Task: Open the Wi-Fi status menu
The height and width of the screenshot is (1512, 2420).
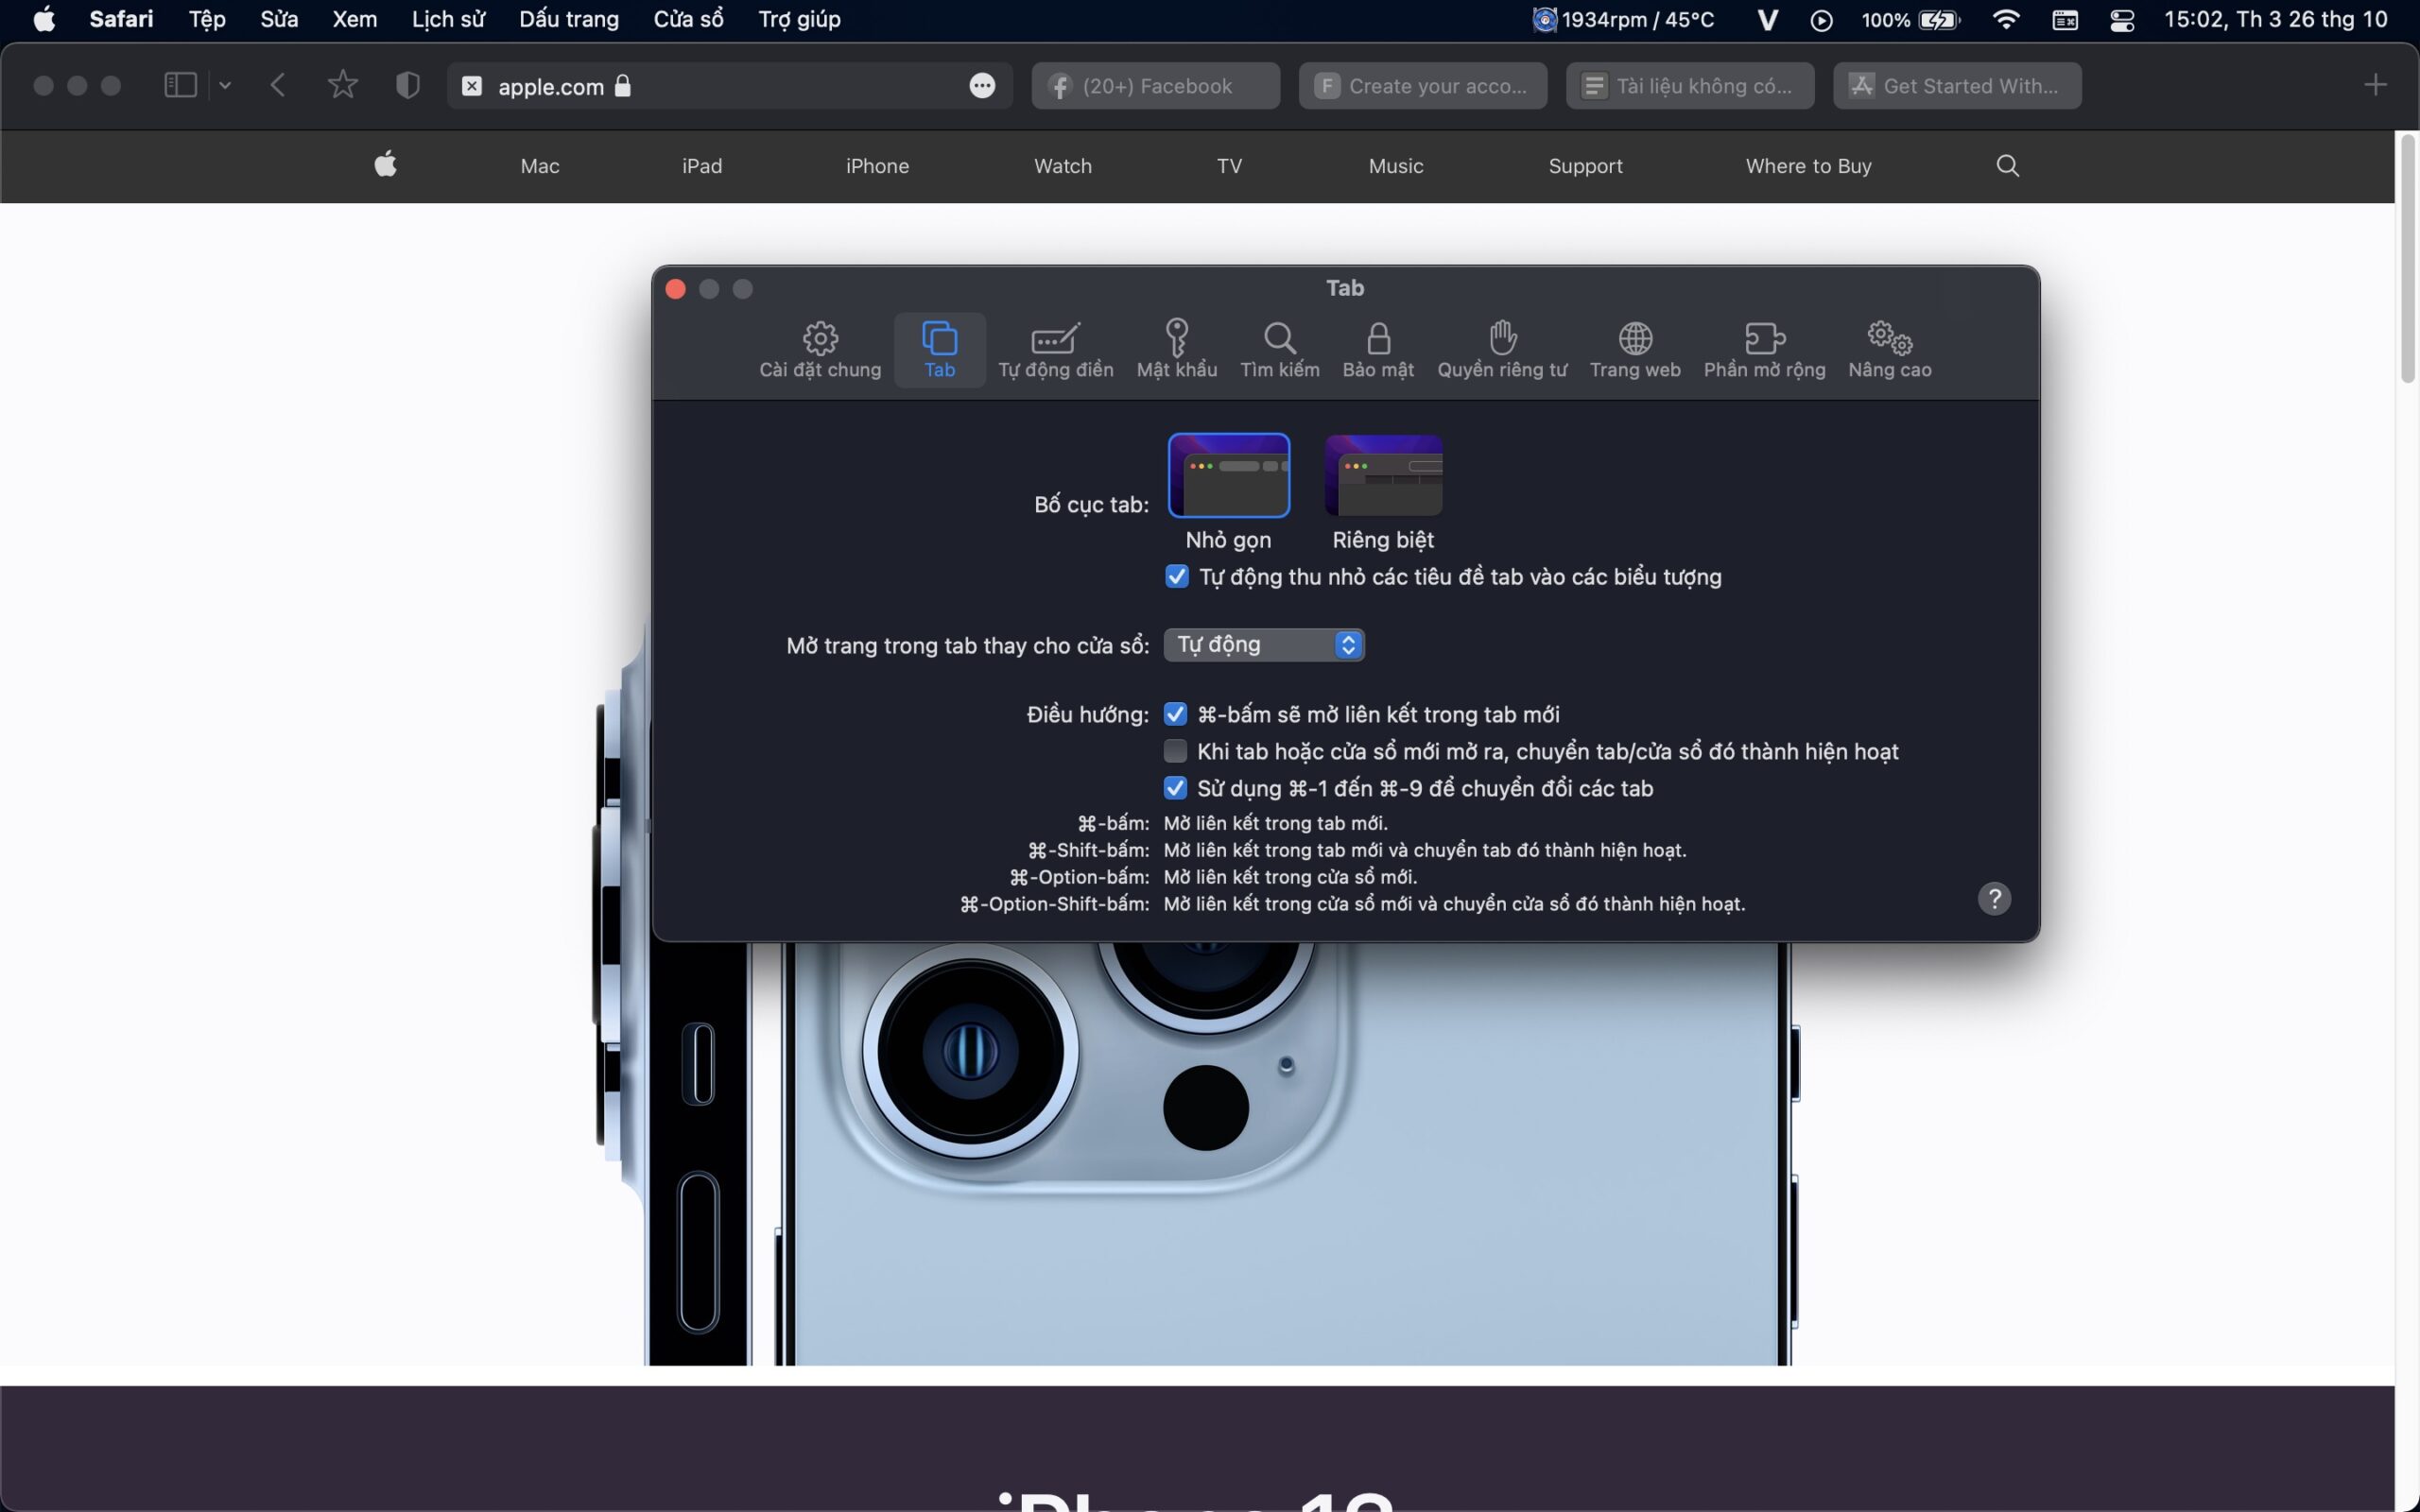Action: [2005, 19]
